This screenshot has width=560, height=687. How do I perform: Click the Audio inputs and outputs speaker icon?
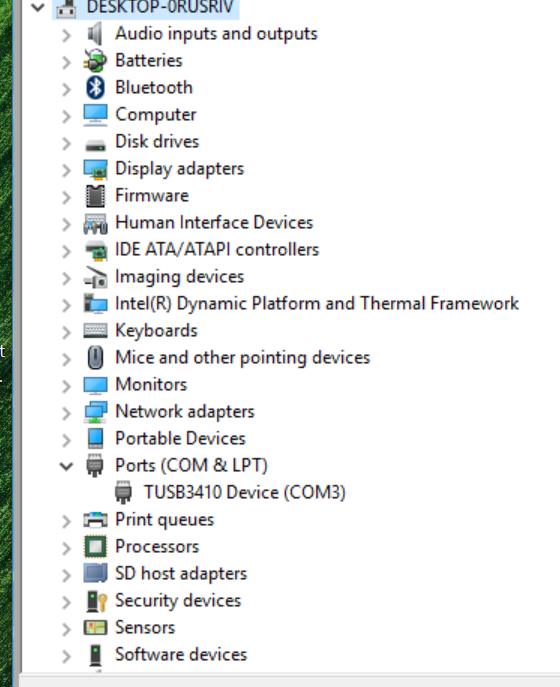point(95,34)
